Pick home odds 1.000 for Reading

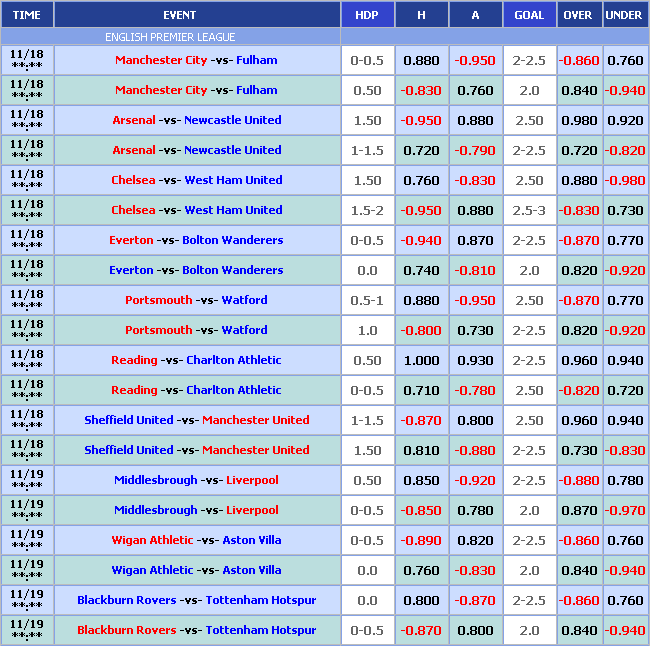(x=421, y=360)
